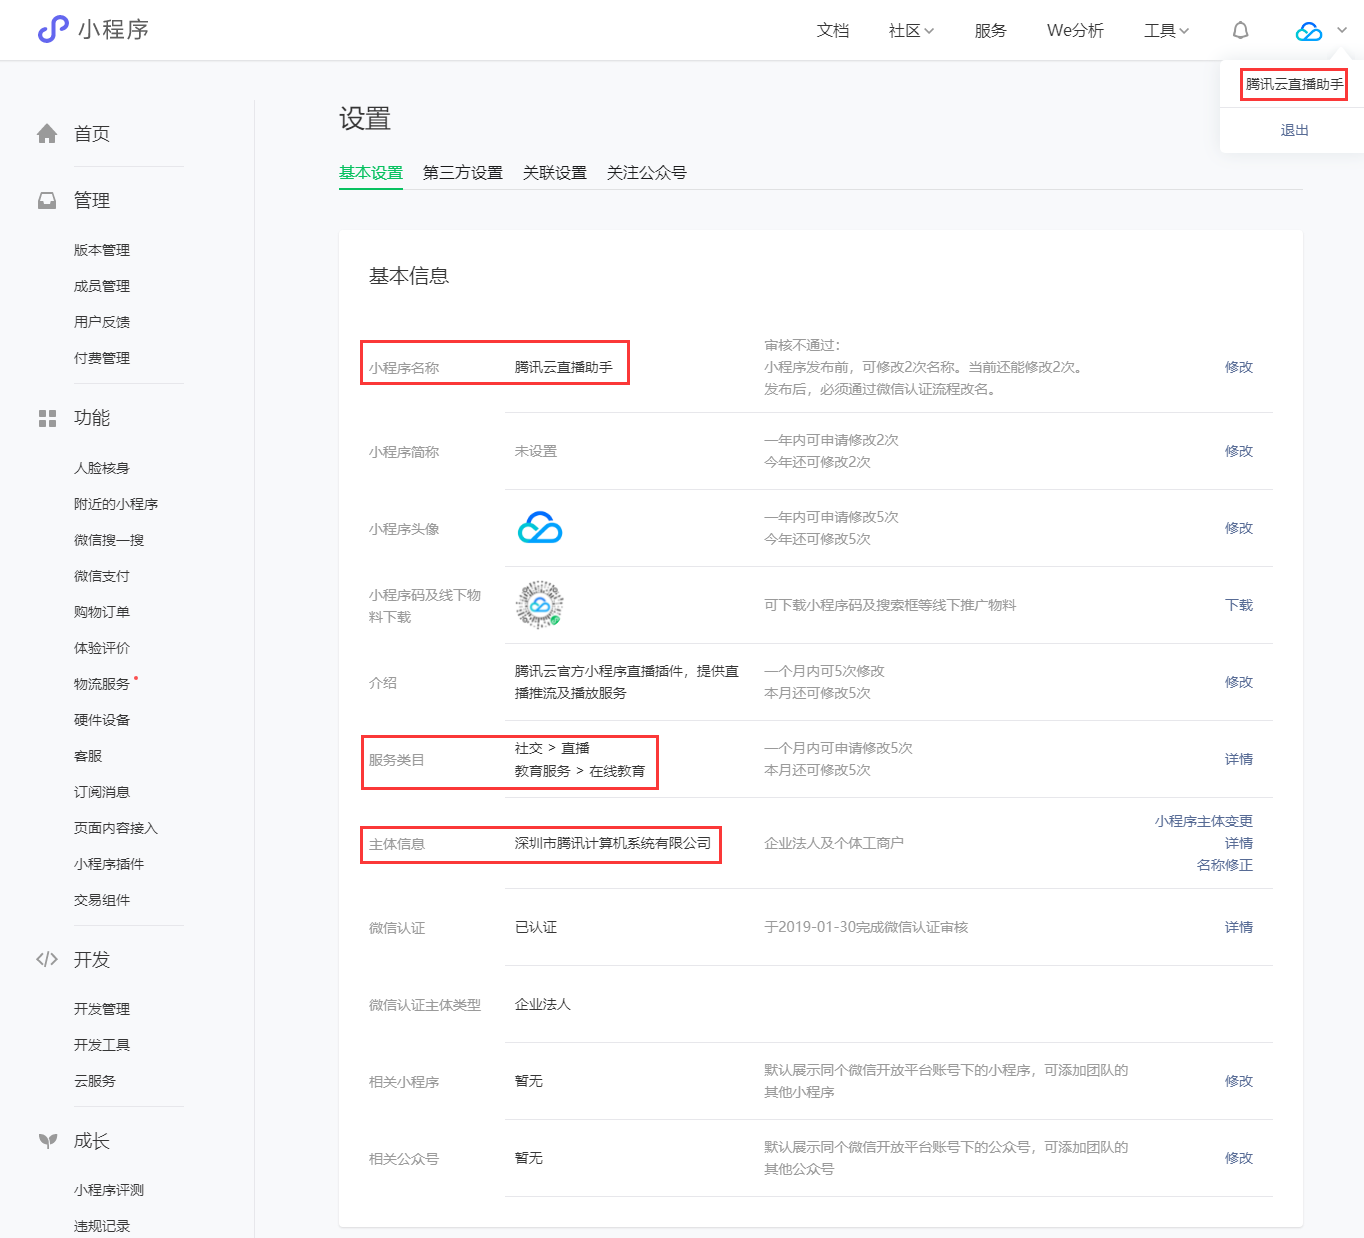Open 硬件设备 in sidebar
This screenshot has width=1364, height=1238.
(x=102, y=720)
